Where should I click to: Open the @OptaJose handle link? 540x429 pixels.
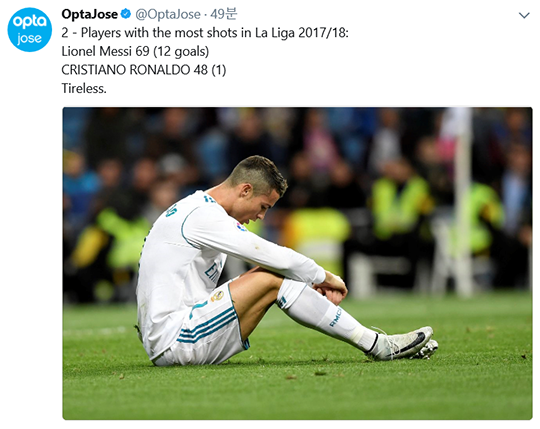pyautogui.click(x=168, y=14)
